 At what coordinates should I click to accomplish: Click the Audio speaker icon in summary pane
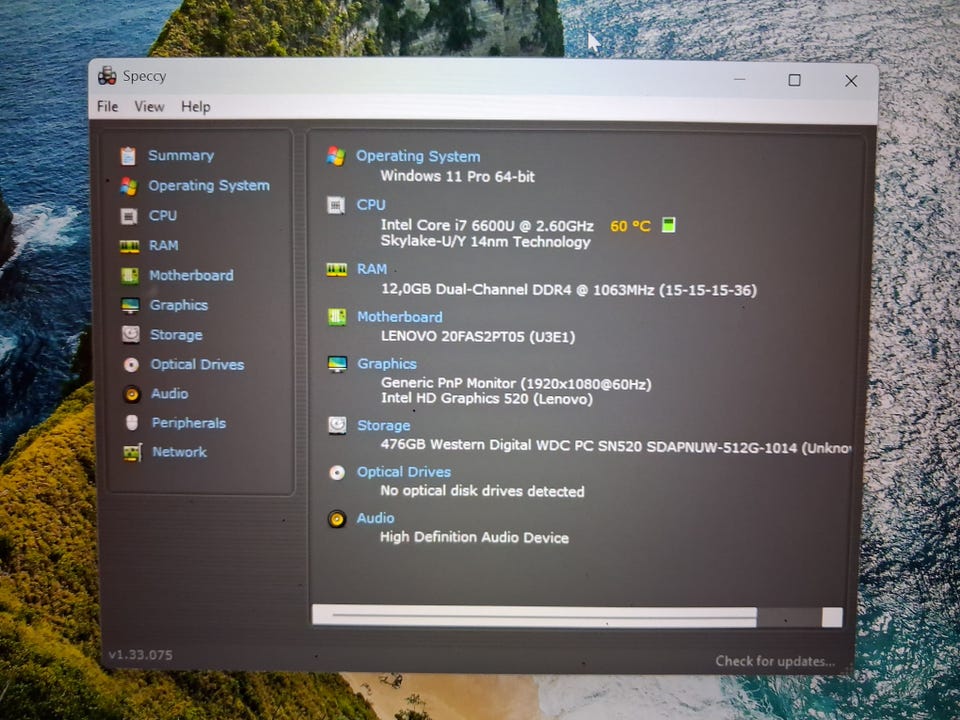pyautogui.click(x=337, y=519)
